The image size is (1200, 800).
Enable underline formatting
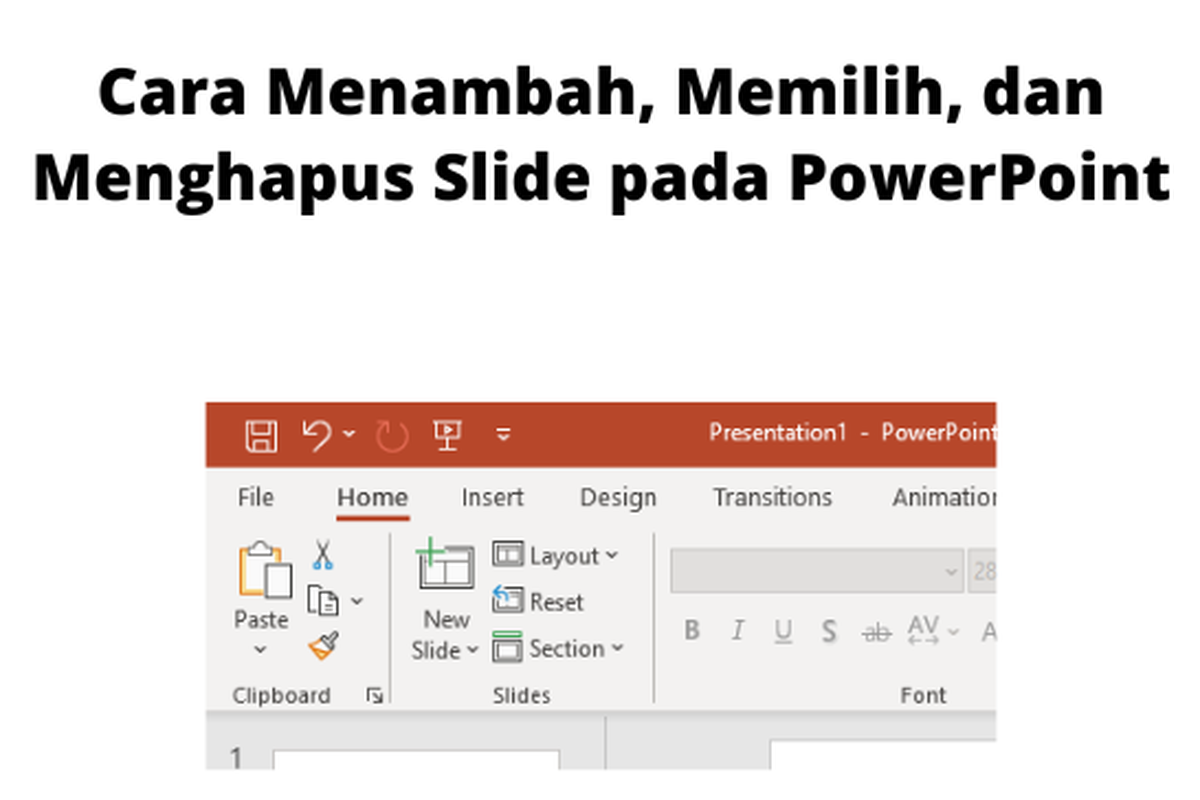click(784, 630)
